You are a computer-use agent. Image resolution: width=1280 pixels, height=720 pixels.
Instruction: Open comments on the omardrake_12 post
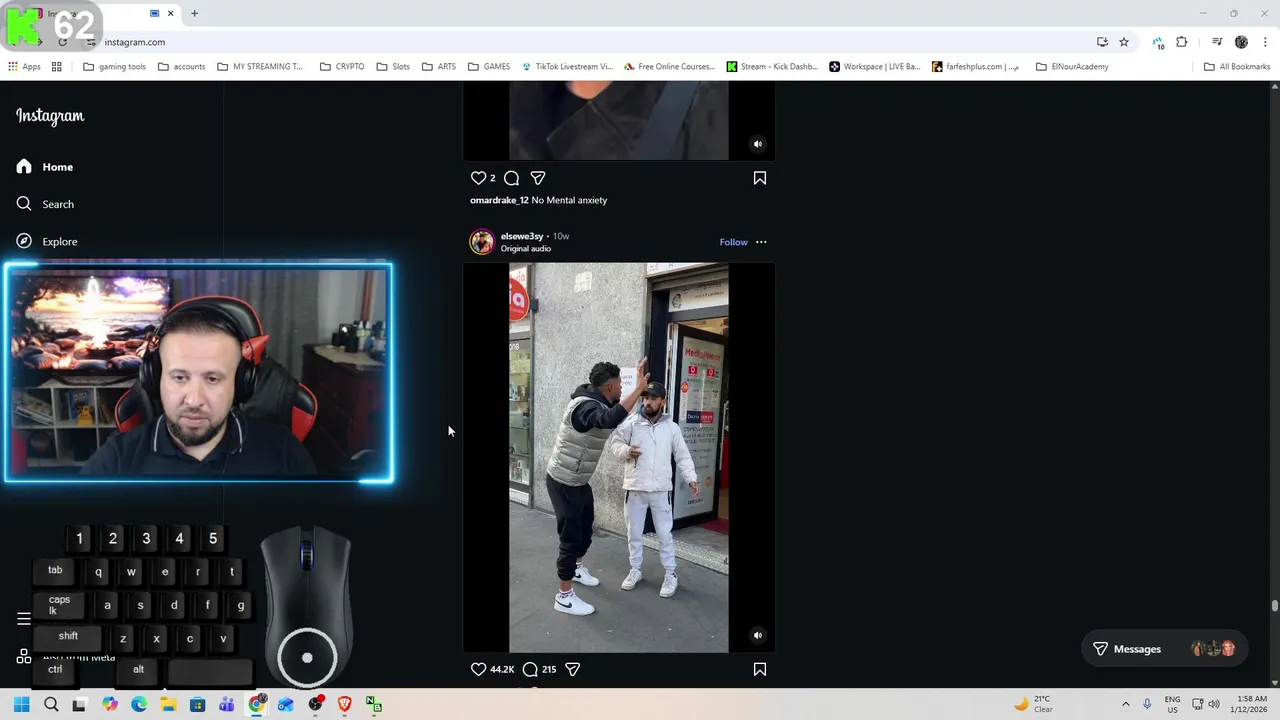coord(511,178)
